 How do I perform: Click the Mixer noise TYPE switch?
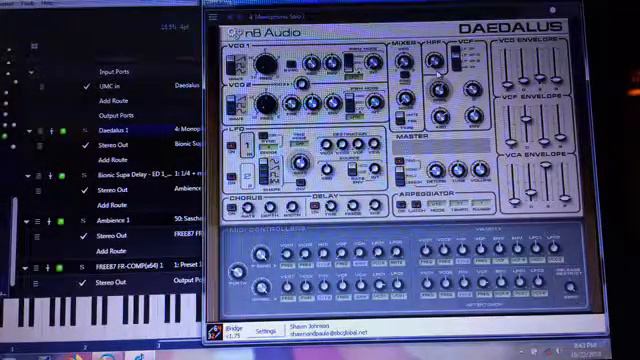400,119
